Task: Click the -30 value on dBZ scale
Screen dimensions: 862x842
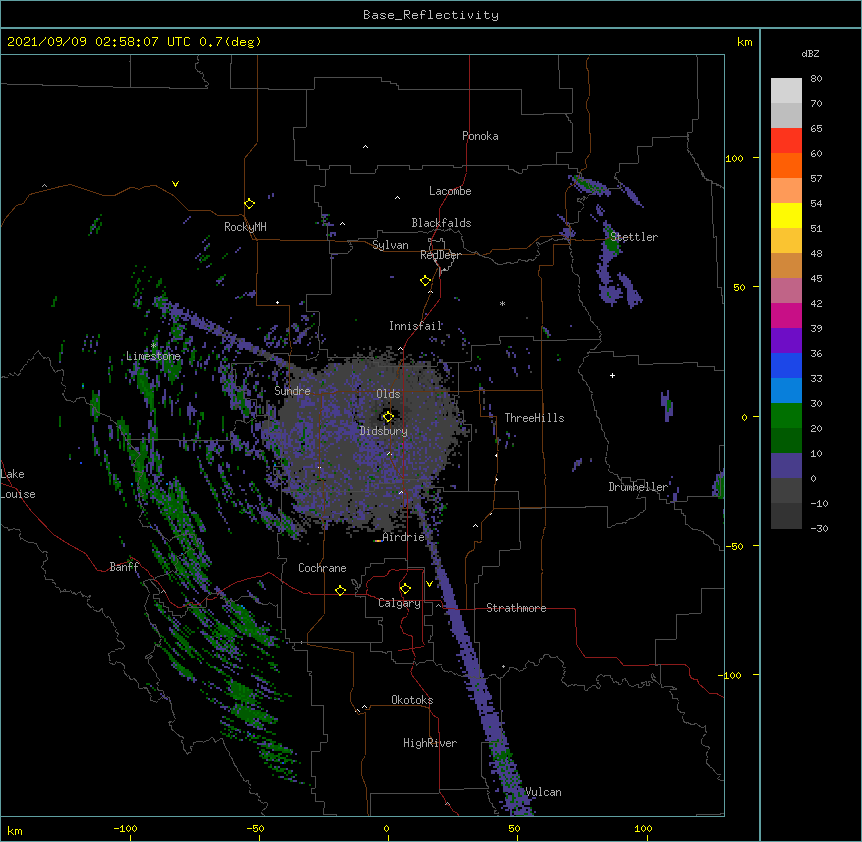Action: pos(819,528)
